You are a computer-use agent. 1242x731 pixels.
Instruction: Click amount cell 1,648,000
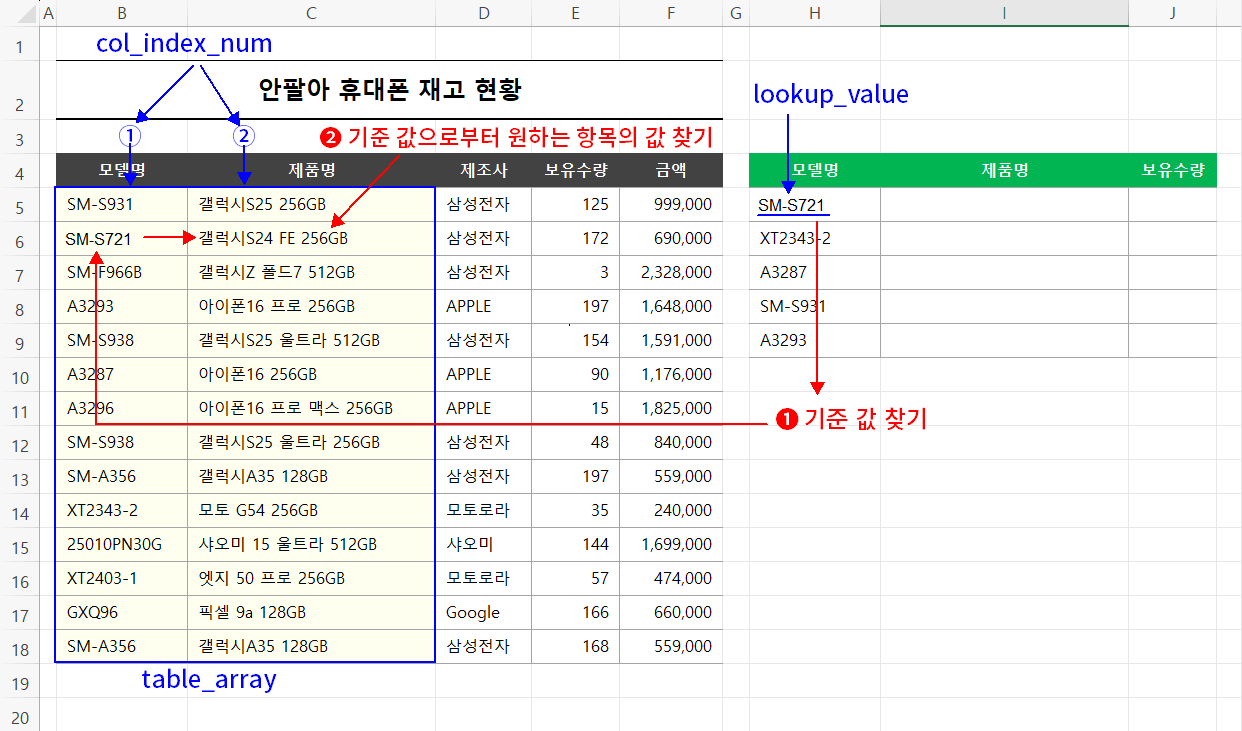(x=671, y=307)
